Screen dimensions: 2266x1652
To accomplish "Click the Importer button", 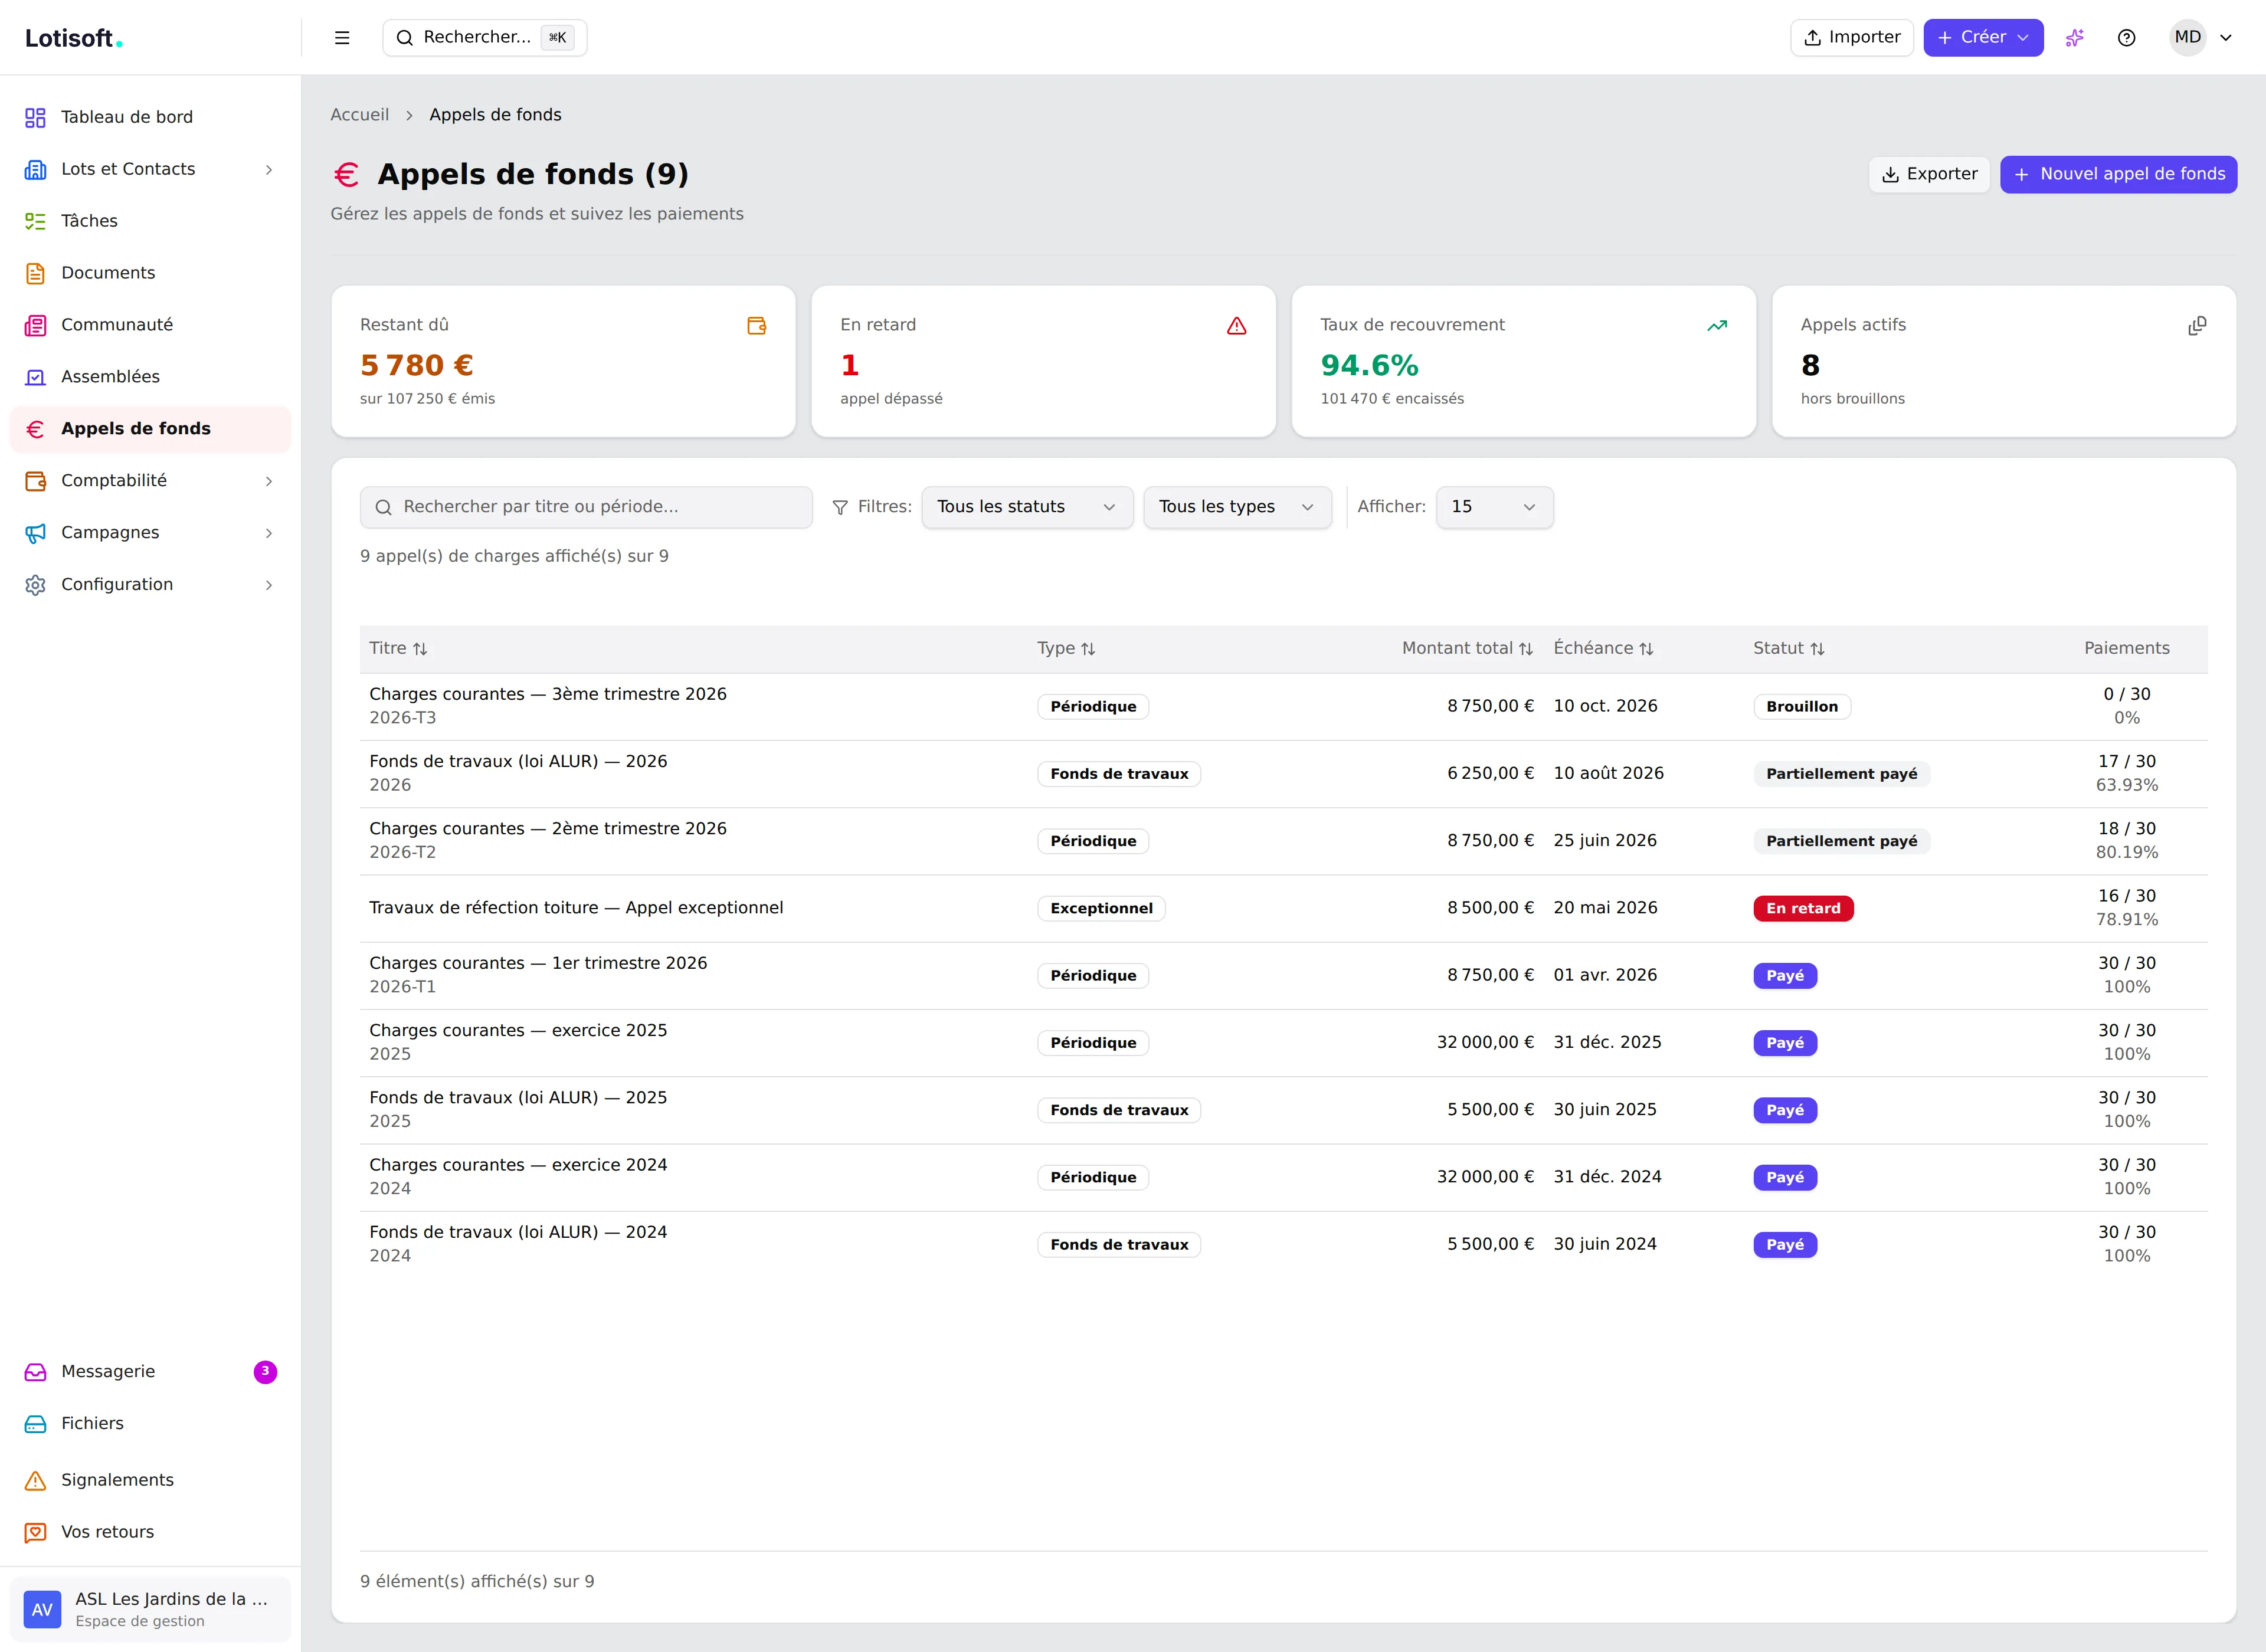I will pyautogui.click(x=1851, y=38).
